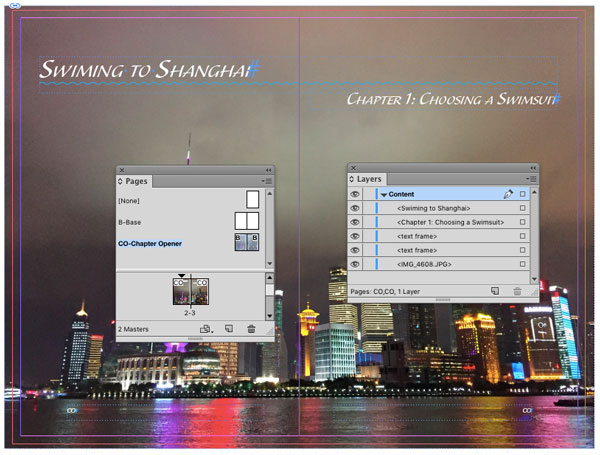Open the Layers panel flyout menu
Viewport: 600px width, 455px height.
pos(533,179)
